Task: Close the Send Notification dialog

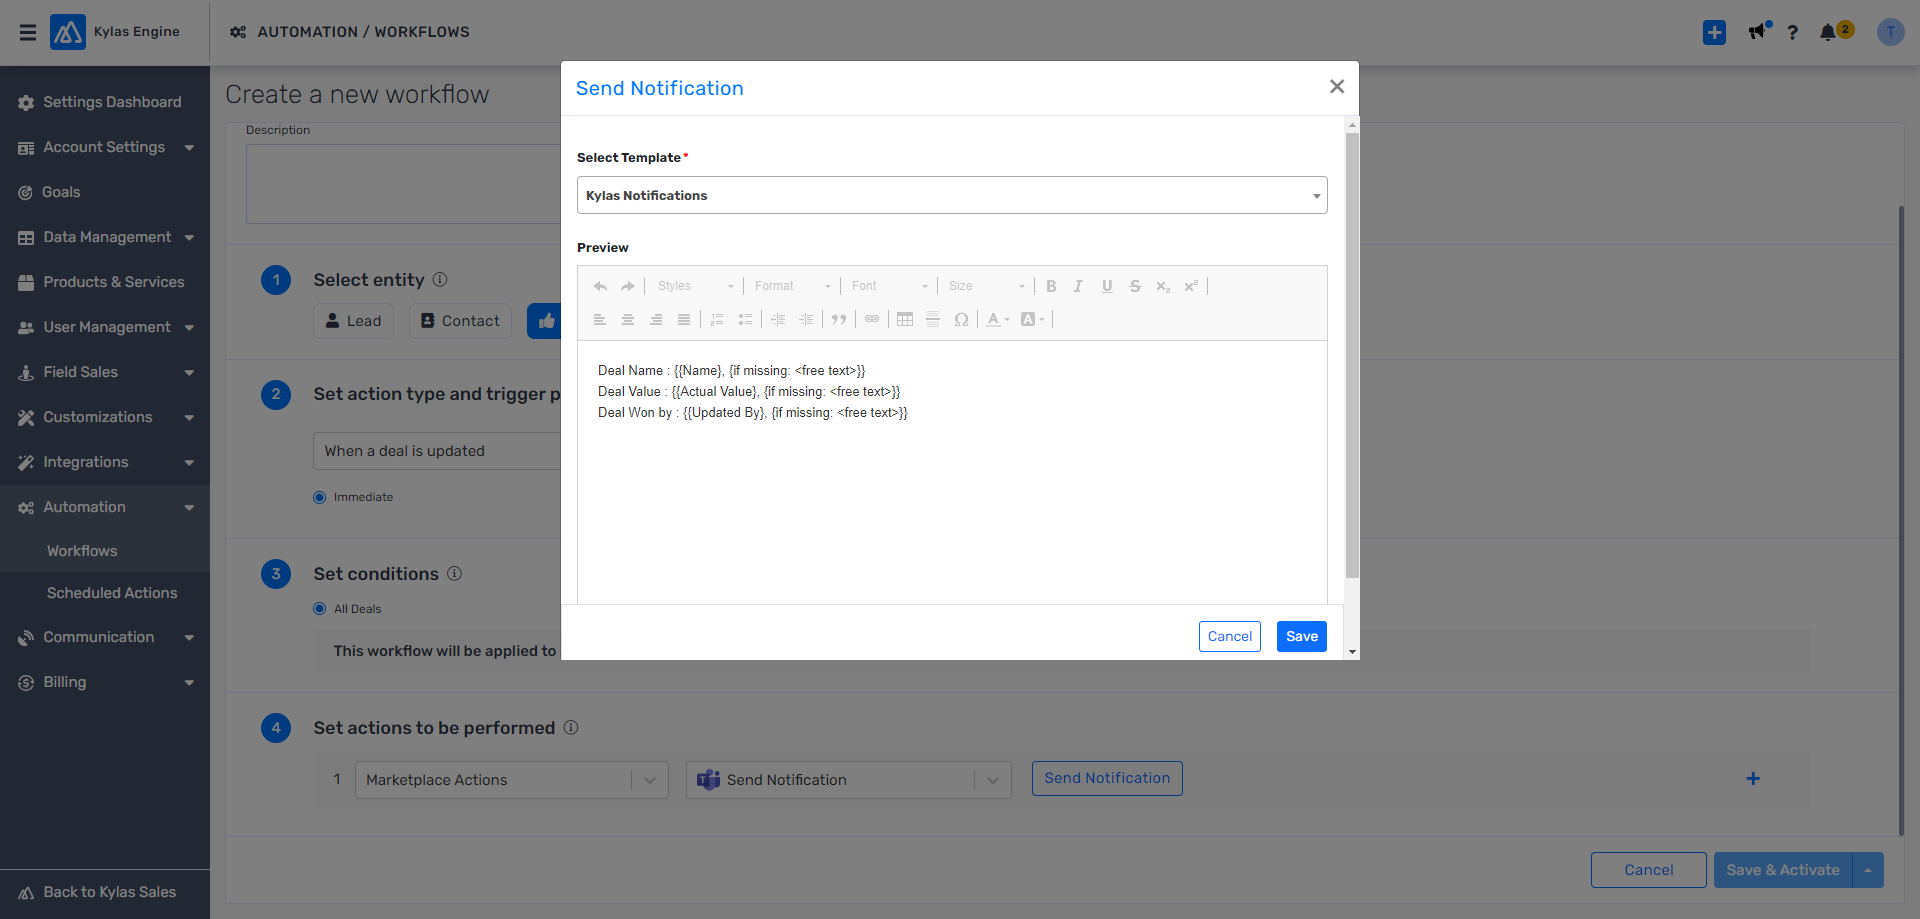Action: [1337, 87]
